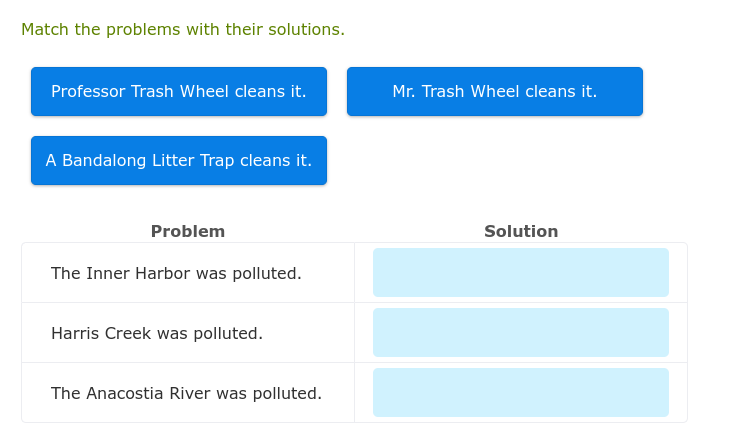Click the Solution column header

click(521, 232)
